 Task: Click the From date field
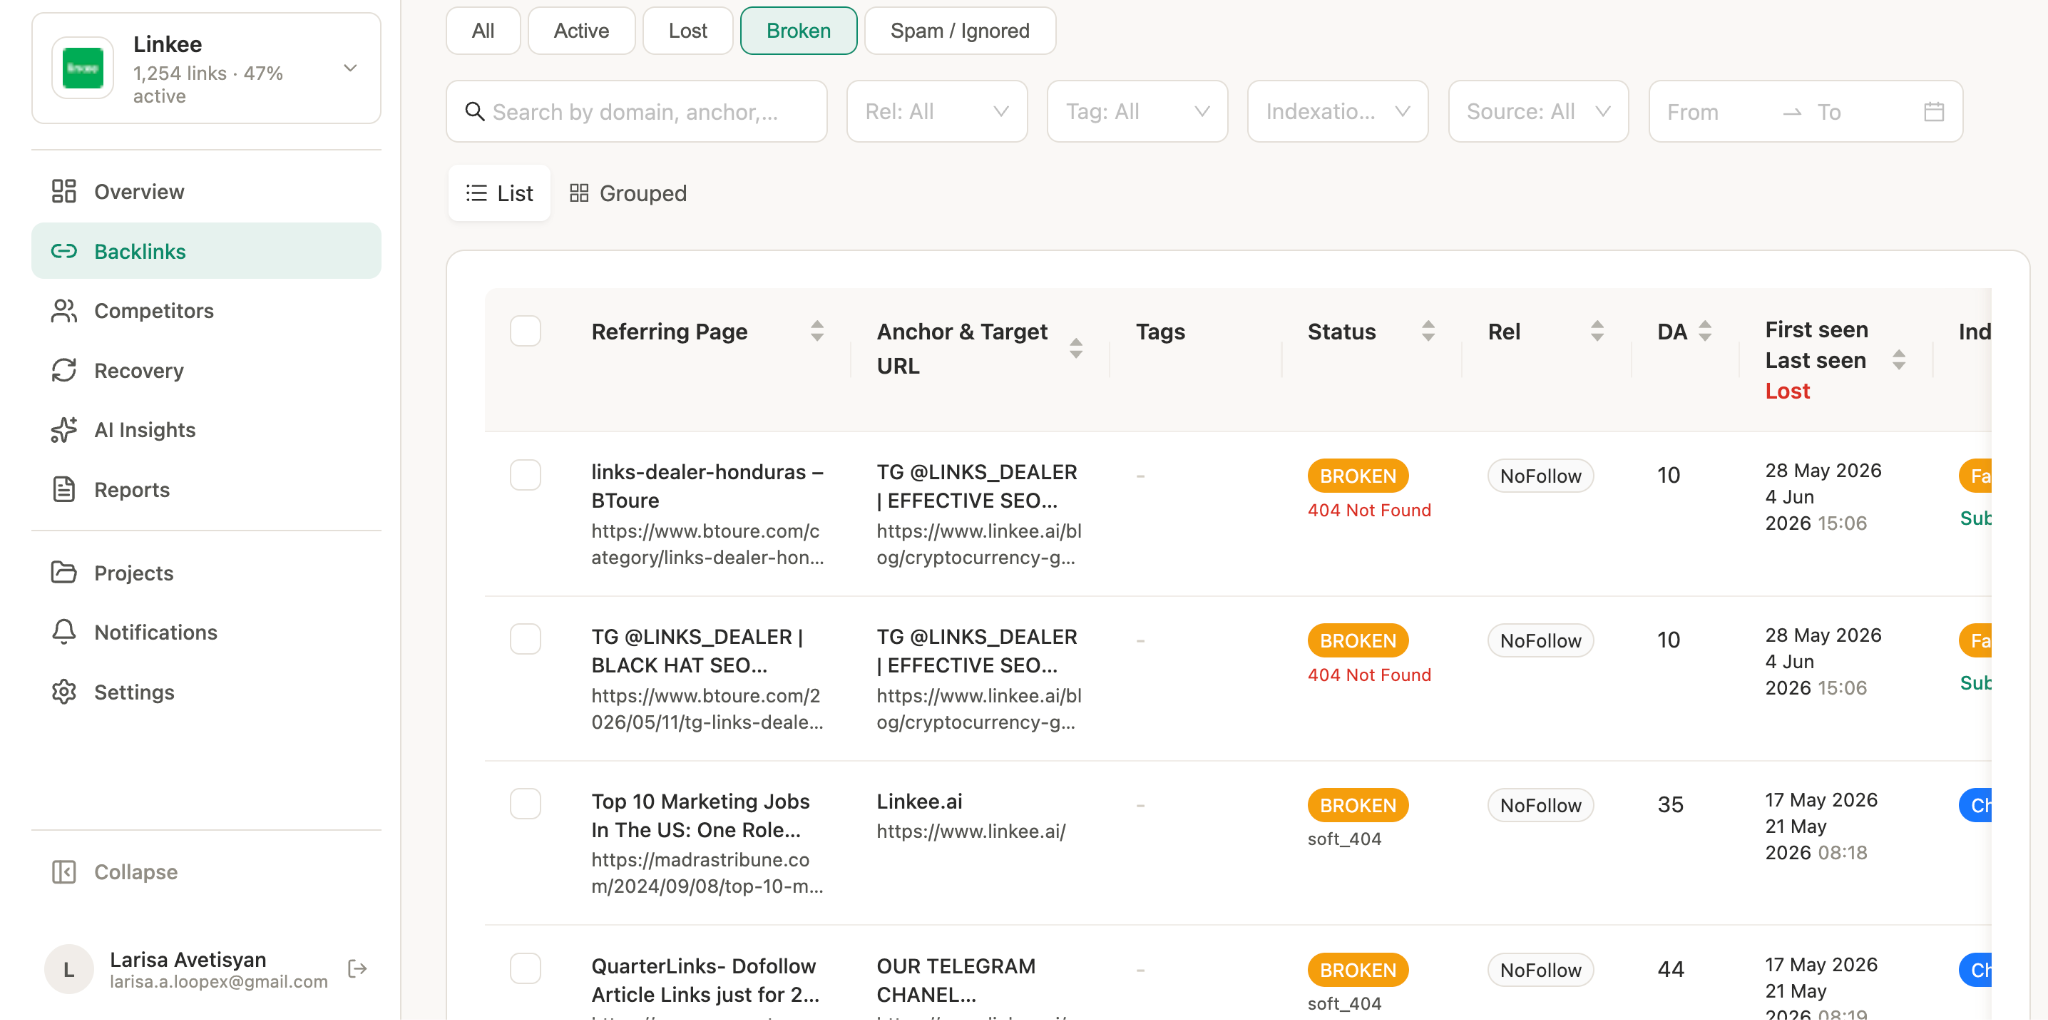point(1717,112)
